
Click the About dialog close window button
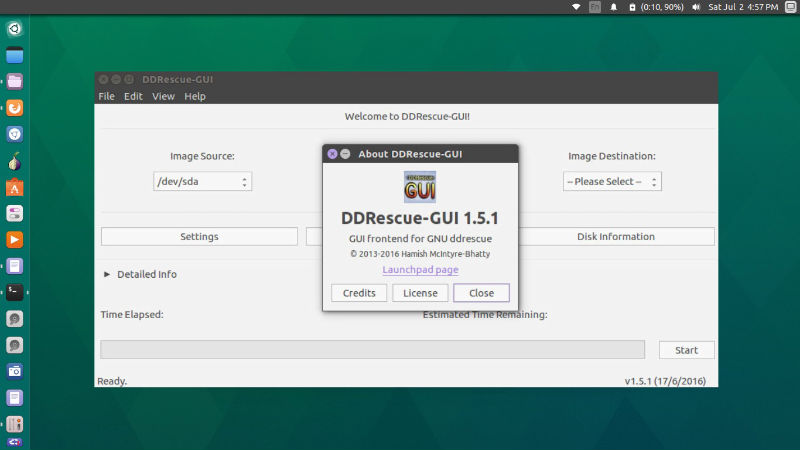tap(332, 154)
